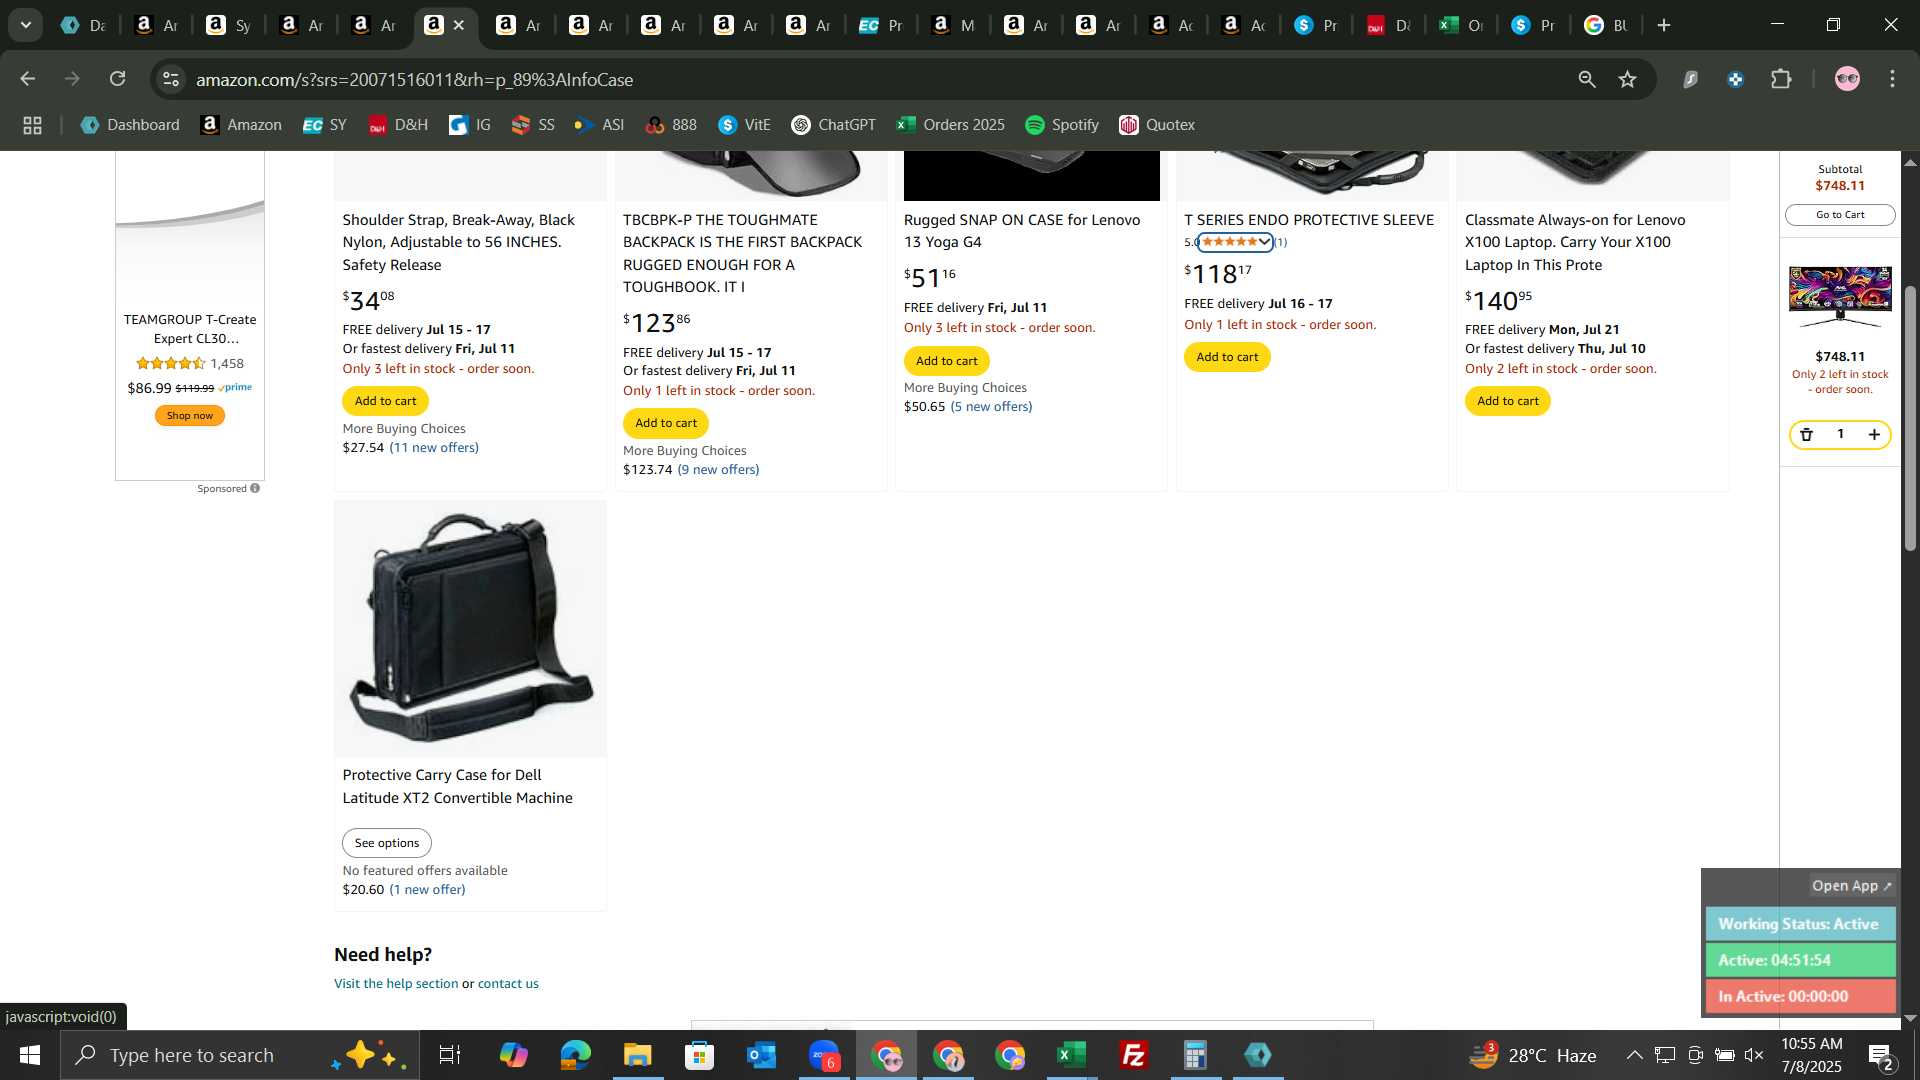
Task: Bookmark this page with the star icon
Action: coord(1628,79)
